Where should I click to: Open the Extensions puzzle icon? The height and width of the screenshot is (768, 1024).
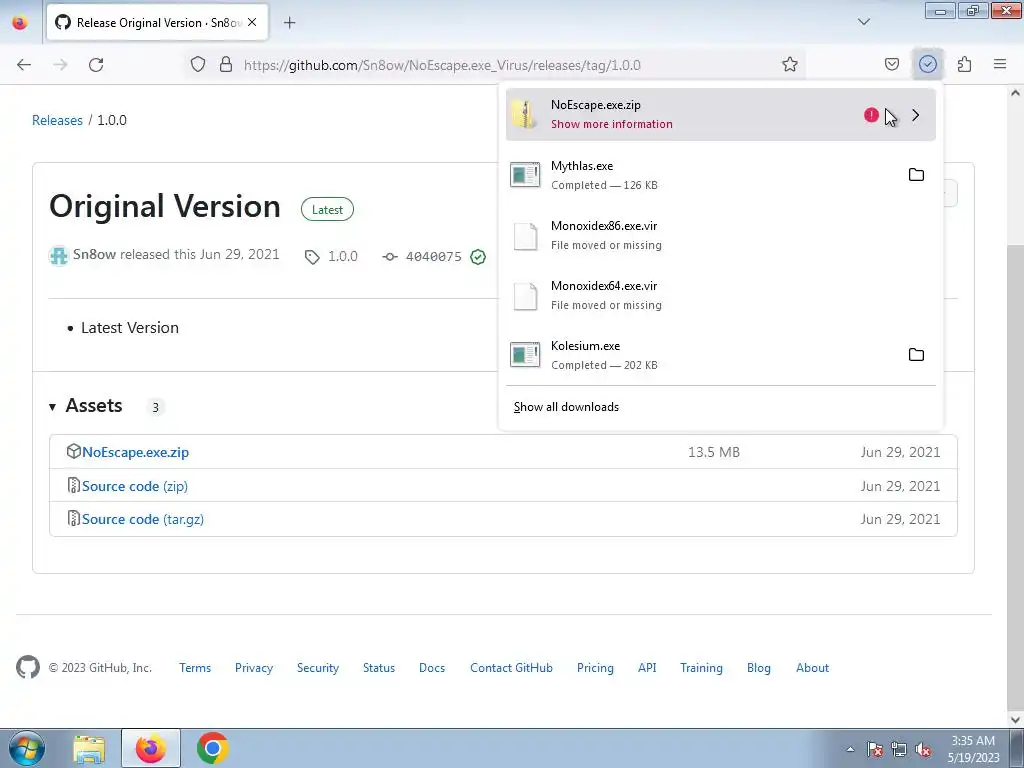[x=964, y=64]
